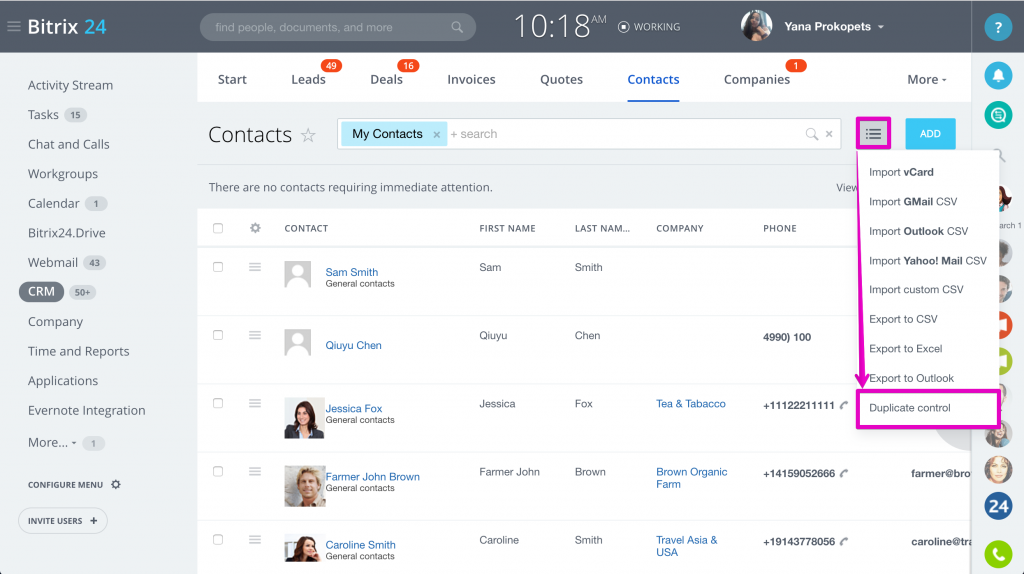Viewport: 1024px width, 574px height.
Task: Open the row action menu for Farmer John Brown
Action: (255, 471)
